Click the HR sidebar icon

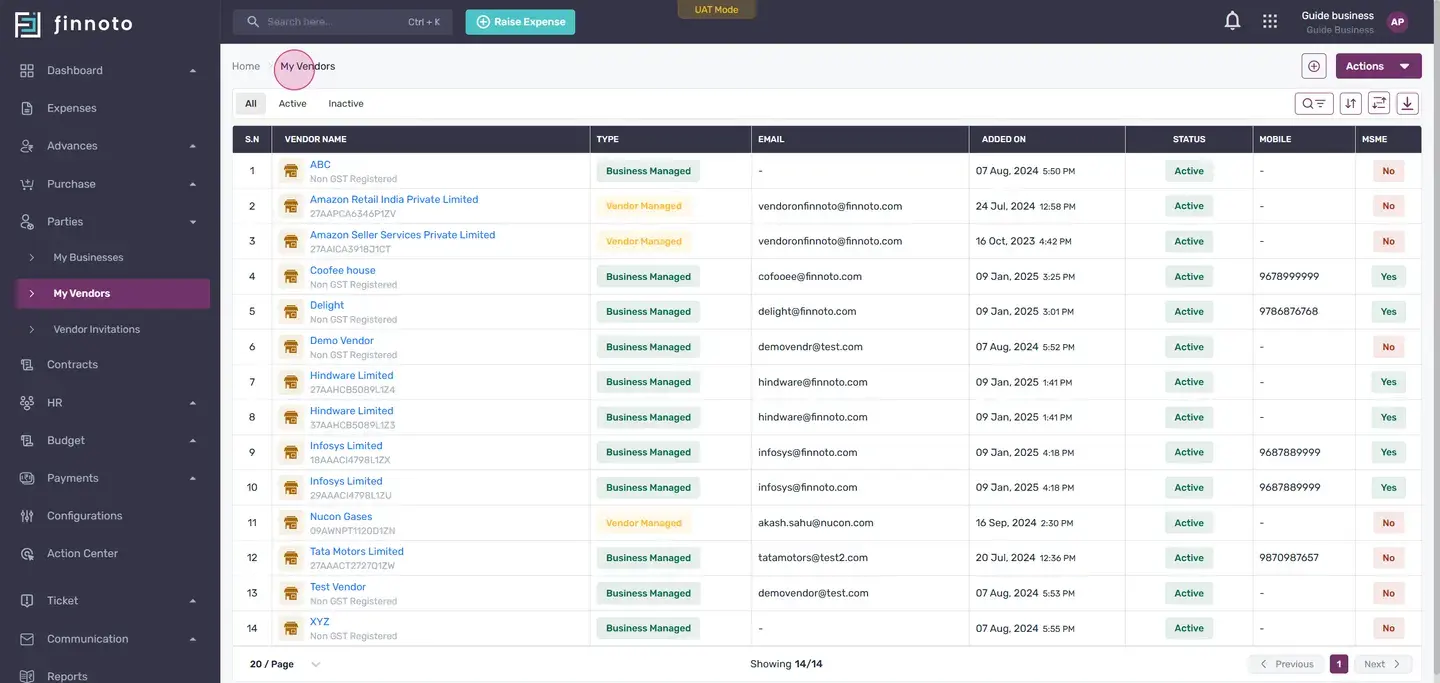point(27,402)
